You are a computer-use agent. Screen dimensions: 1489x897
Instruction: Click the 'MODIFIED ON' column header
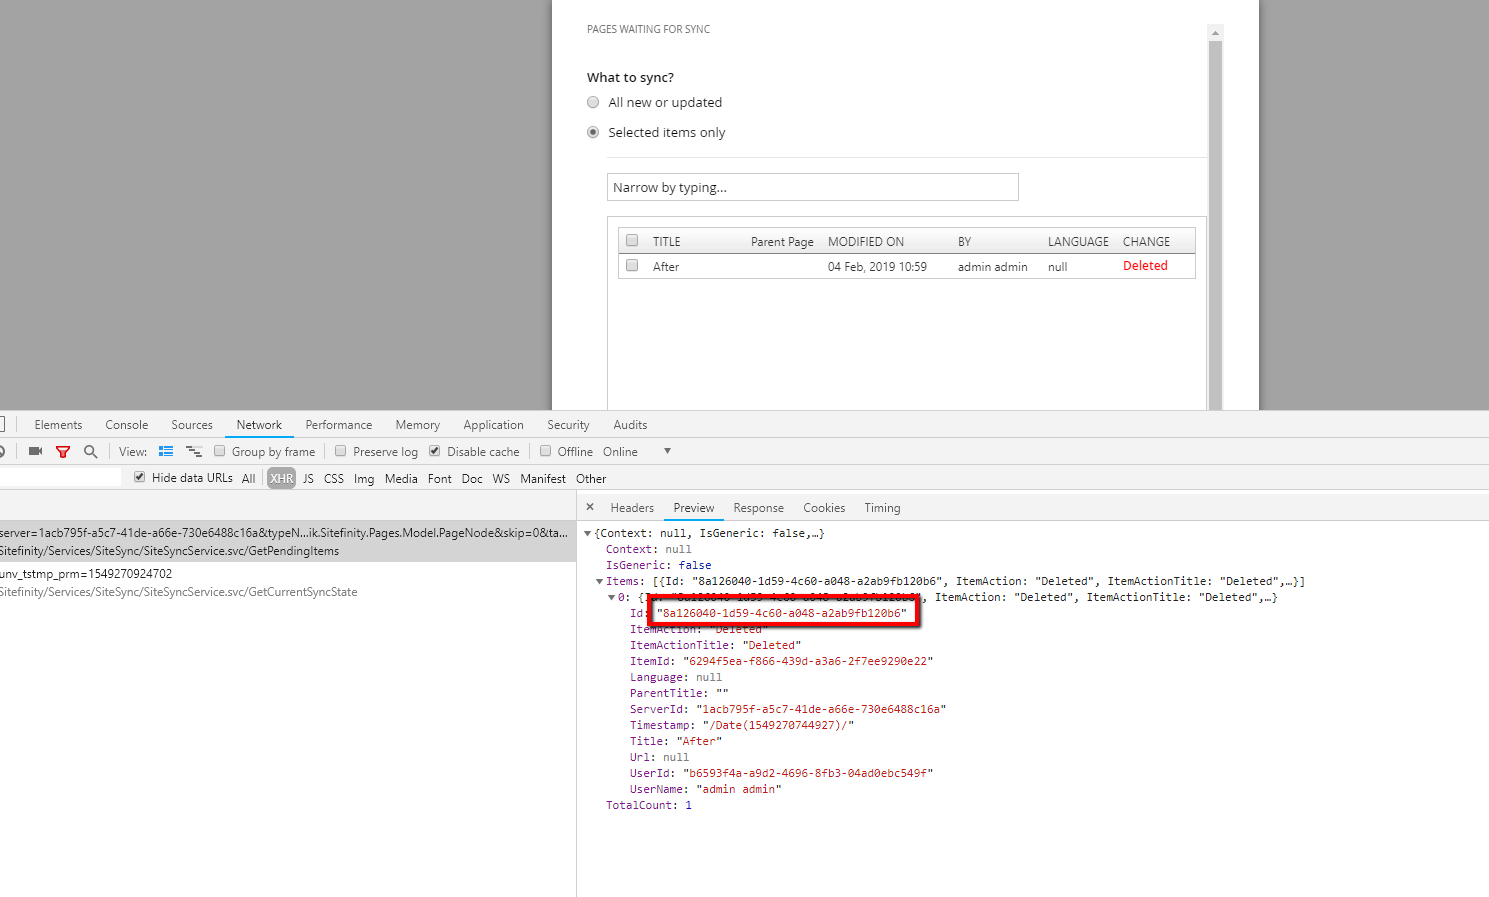tap(866, 242)
